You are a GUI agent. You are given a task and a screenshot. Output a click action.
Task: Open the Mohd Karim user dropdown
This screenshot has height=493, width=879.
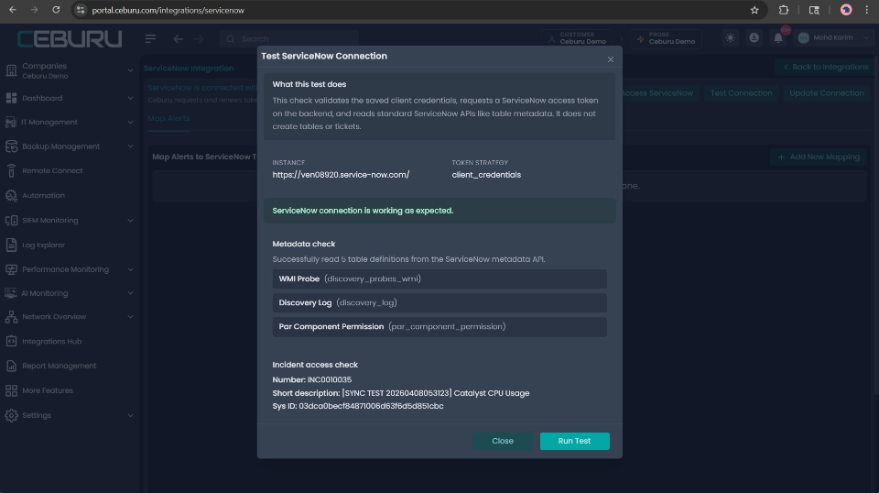pos(834,38)
